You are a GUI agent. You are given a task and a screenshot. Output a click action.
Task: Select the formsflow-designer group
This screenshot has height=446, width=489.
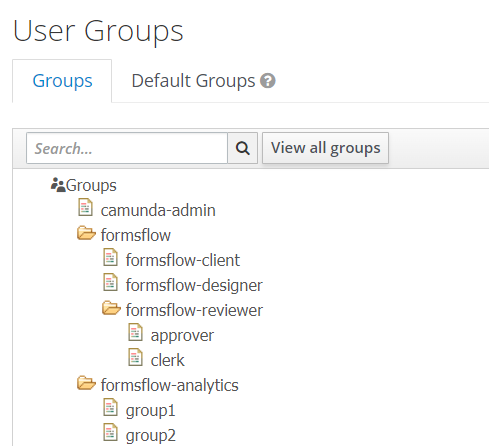coord(194,285)
